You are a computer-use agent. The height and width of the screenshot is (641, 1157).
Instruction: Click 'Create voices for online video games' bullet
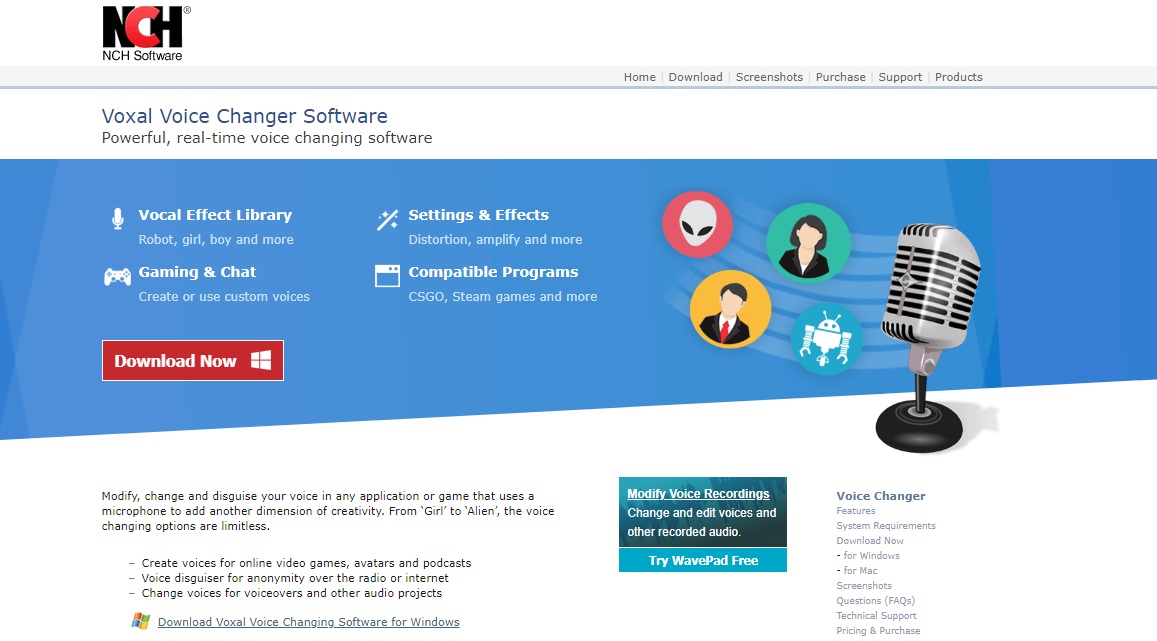coord(306,563)
